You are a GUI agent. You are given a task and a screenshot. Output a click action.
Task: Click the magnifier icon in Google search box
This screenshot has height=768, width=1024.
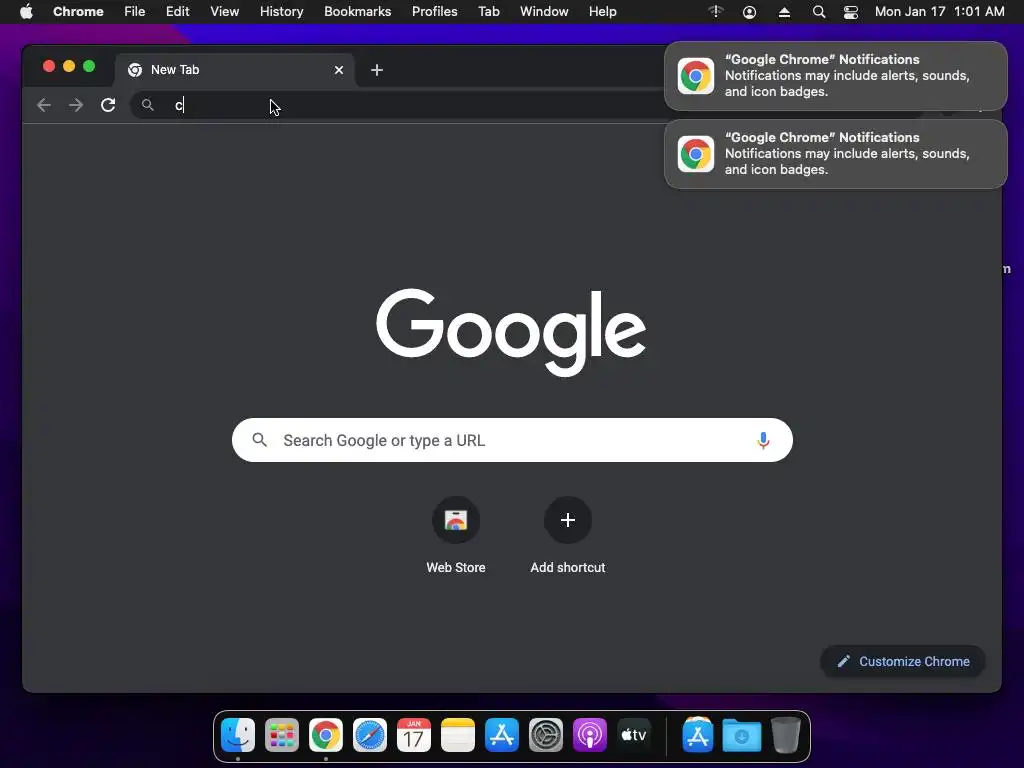tap(260, 440)
